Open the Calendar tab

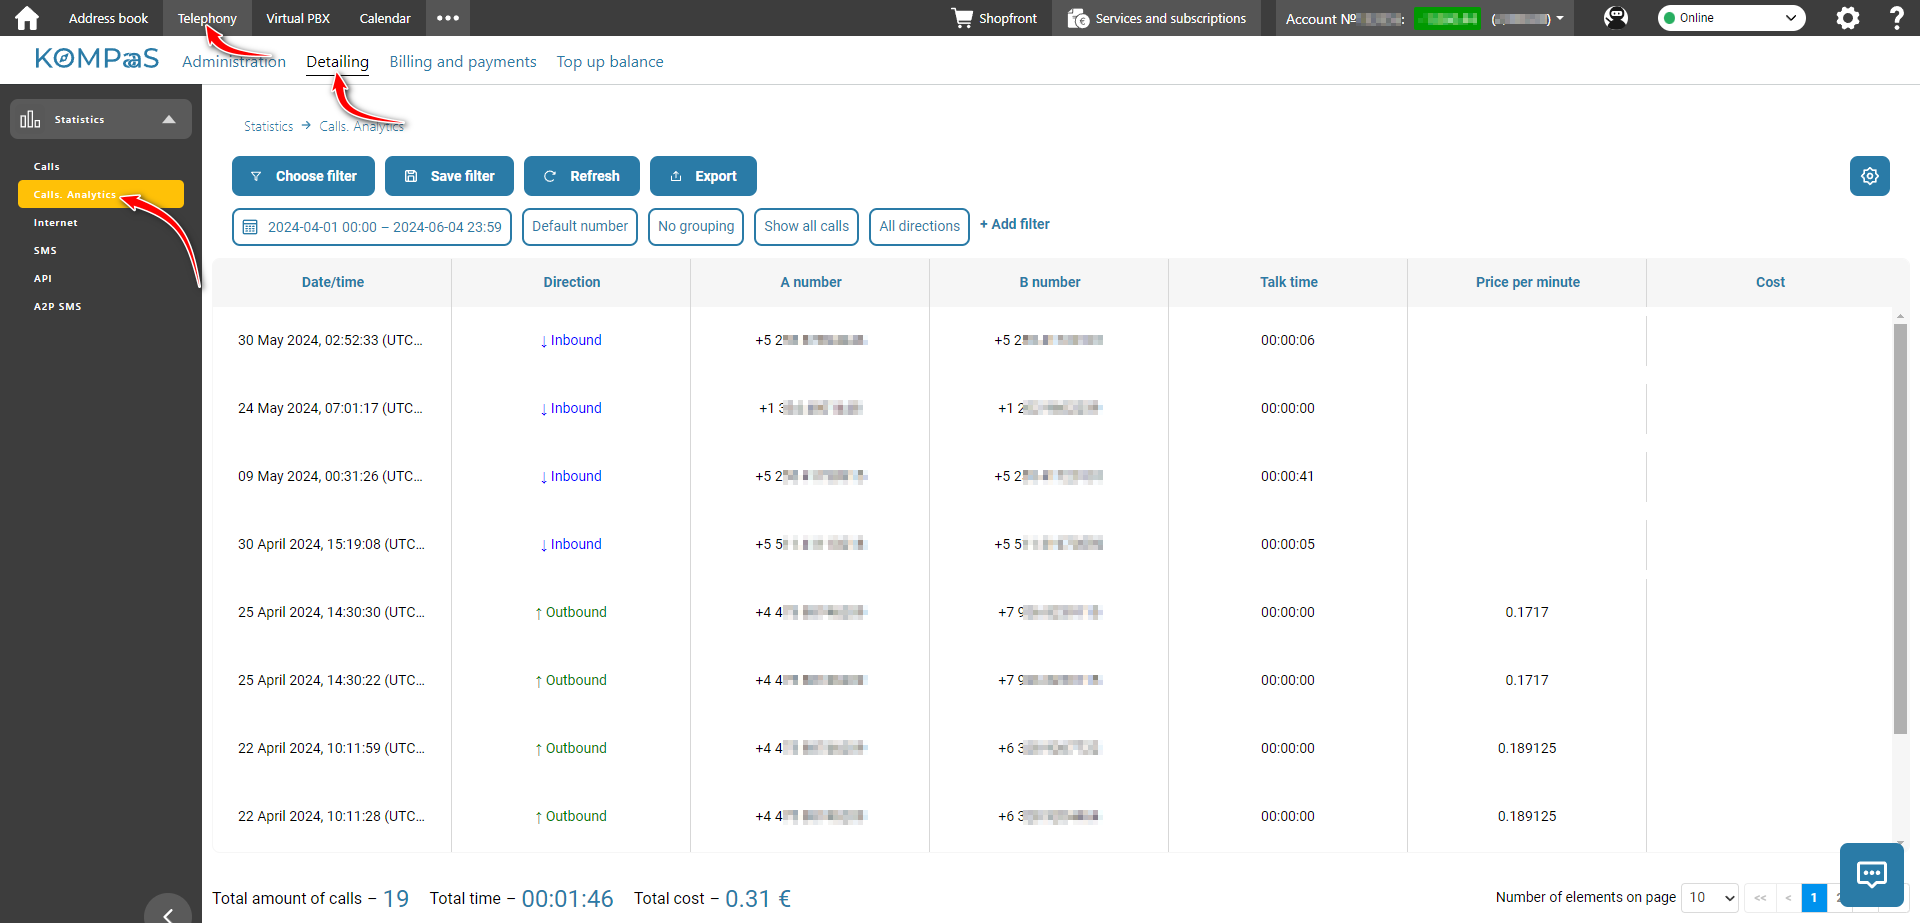(385, 18)
